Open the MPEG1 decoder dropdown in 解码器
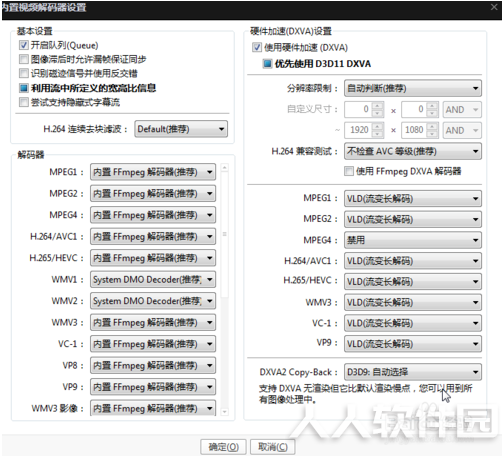The height and width of the screenshot is (456, 503). (x=153, y=172)
